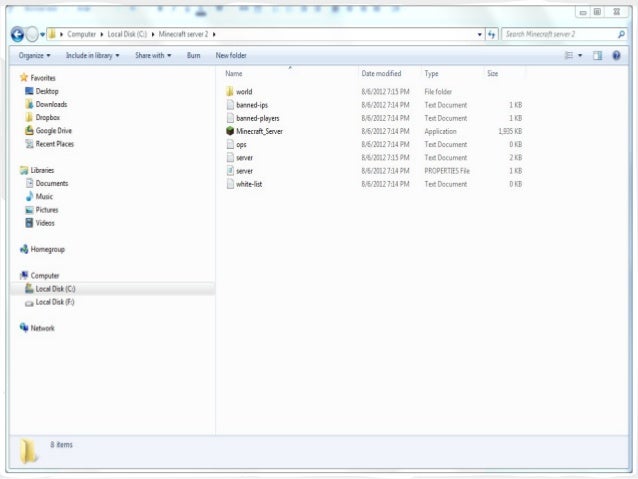638x479 pixels.
Task: Toggle the preview pane
Action: point(597,55)
